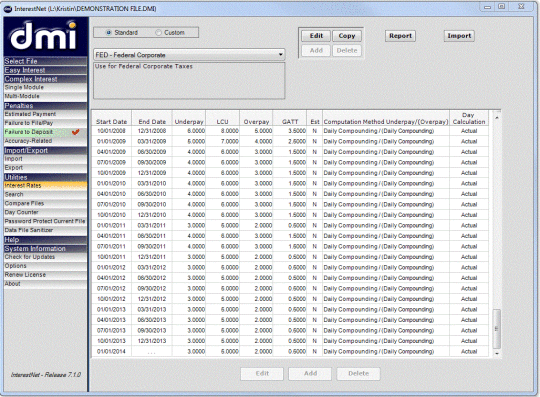Screen dimensions: 540x397
Task: Click the 'InterestNet - Release 7.1.0' label
Action: click(x=46, y=375)
